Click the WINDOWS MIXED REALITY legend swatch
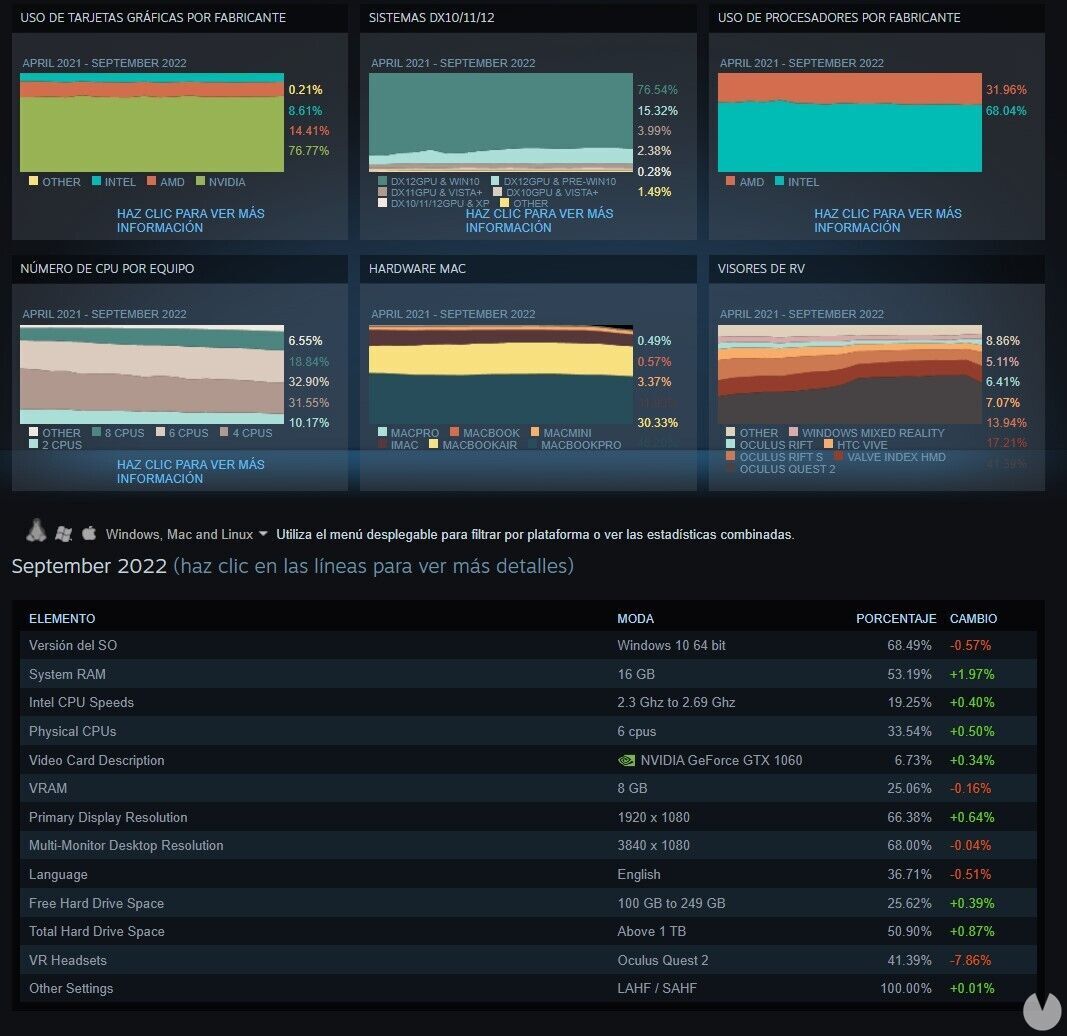The width and height of the screenshot is (1067, 1036). coord(793,432)
